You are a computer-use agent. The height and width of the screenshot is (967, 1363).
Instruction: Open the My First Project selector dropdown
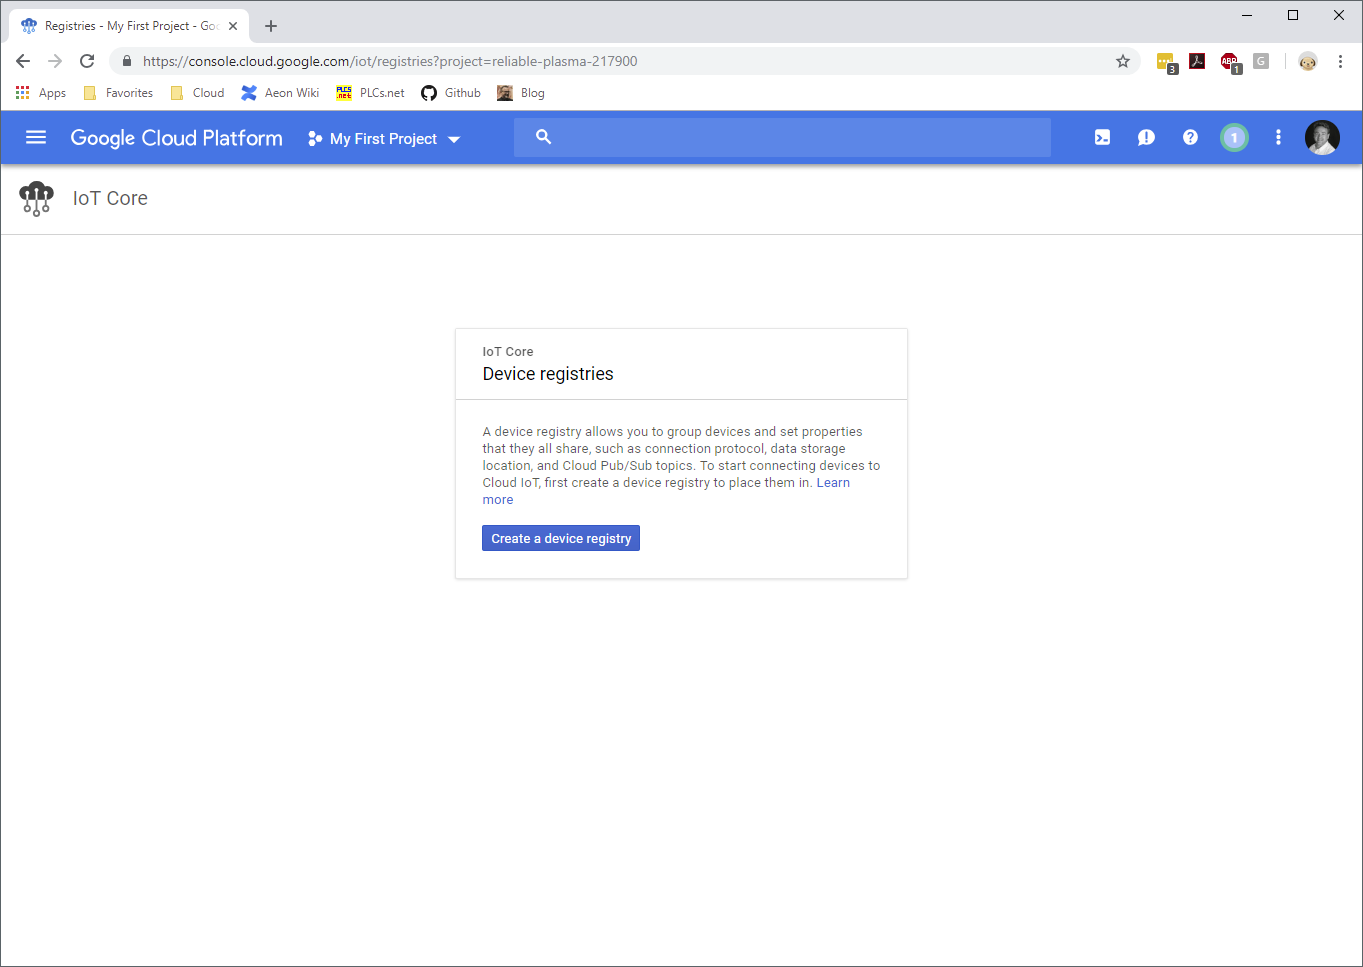point(384,139)
